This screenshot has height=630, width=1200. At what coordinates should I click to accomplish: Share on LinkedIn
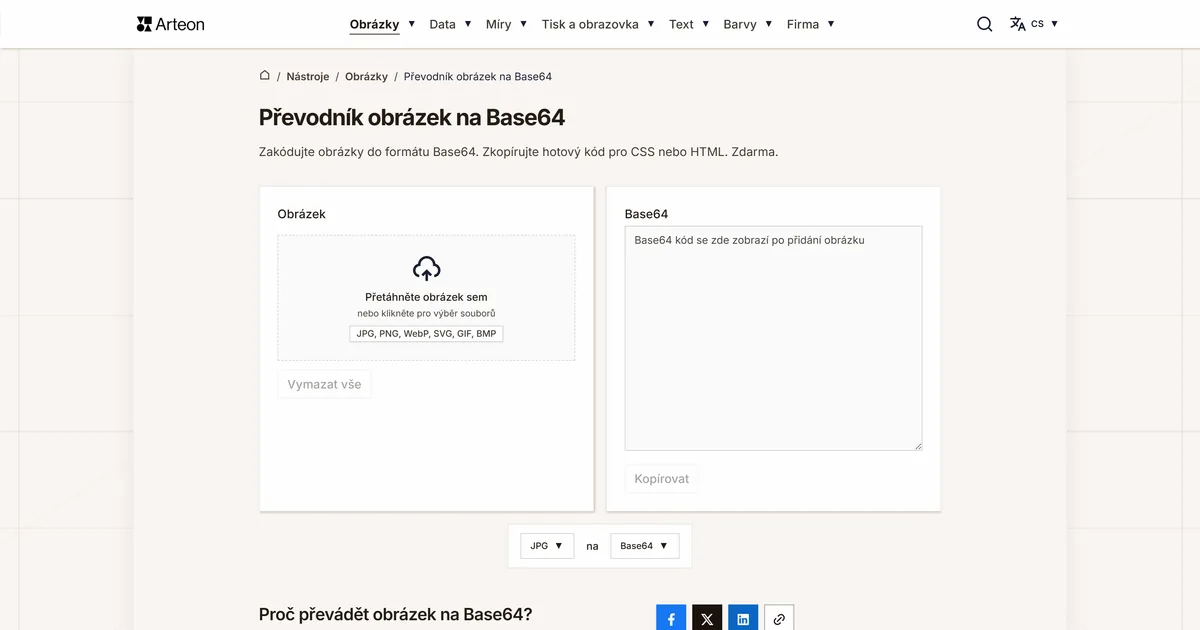click(x=743, y=619)
